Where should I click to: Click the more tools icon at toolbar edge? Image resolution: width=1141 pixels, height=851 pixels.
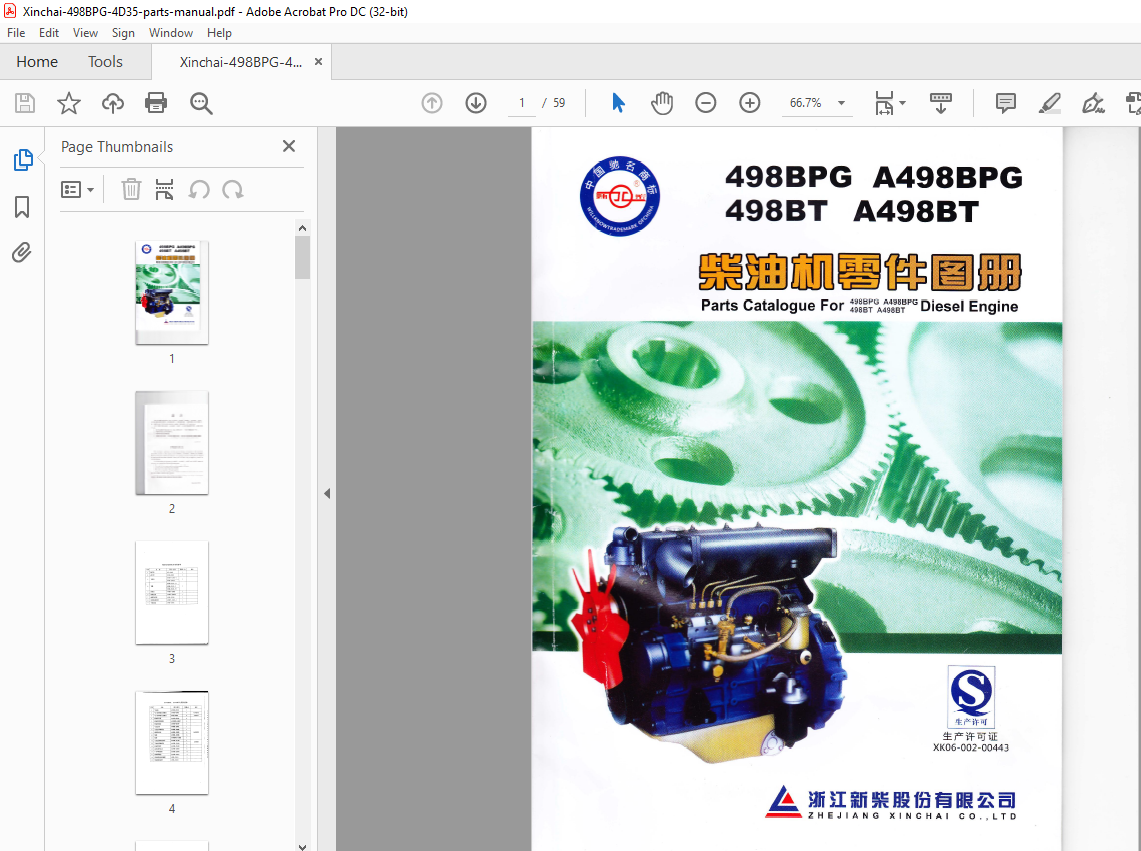coord(1133,103)
